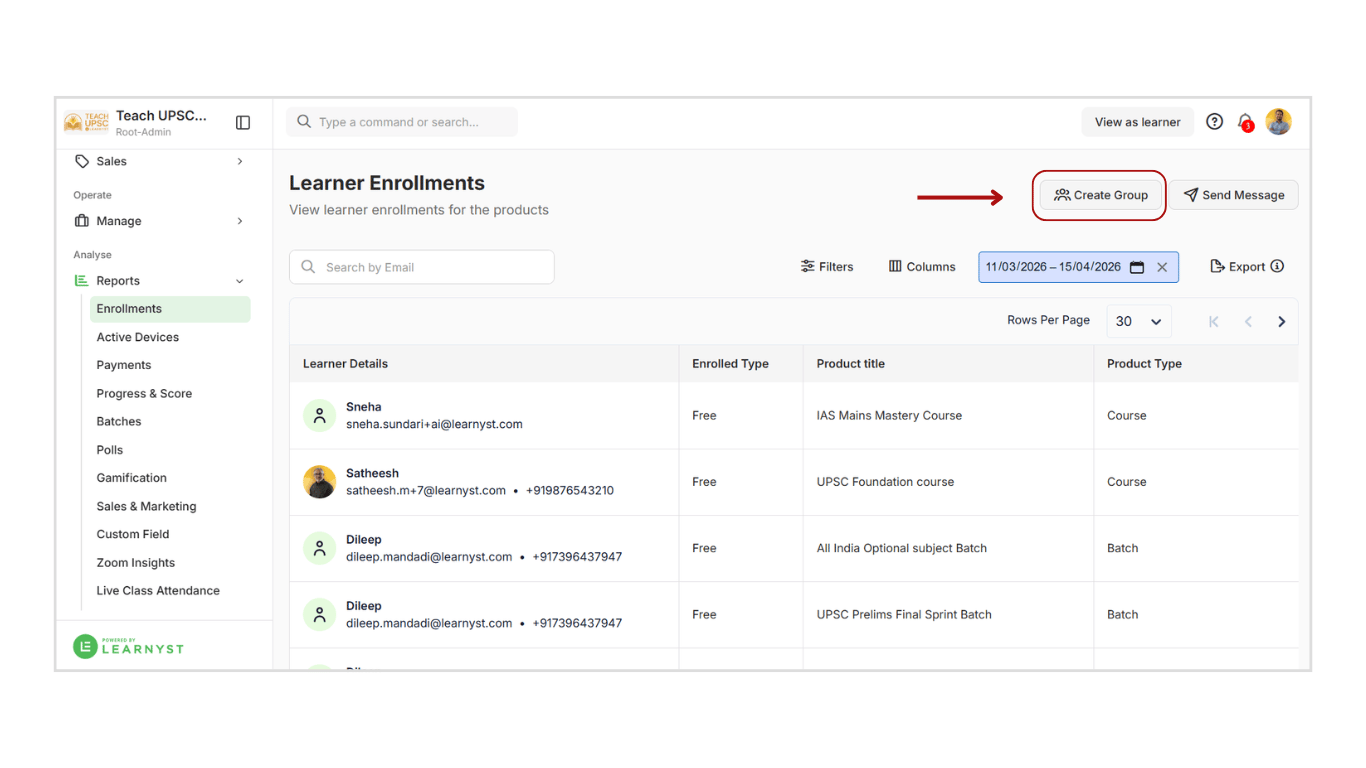Open the Custom Field report

[133, 534]
